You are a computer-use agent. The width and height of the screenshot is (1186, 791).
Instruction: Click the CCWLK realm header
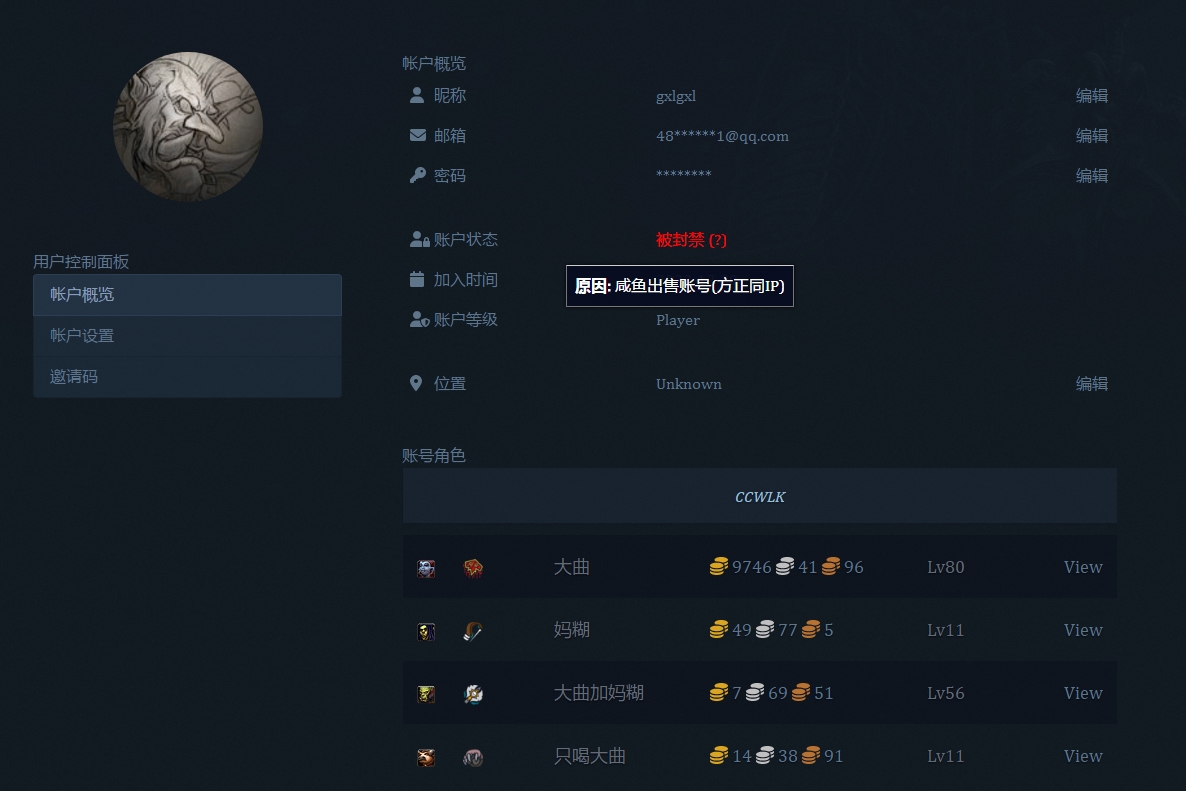pyautogui.click(x=759, y=496)
